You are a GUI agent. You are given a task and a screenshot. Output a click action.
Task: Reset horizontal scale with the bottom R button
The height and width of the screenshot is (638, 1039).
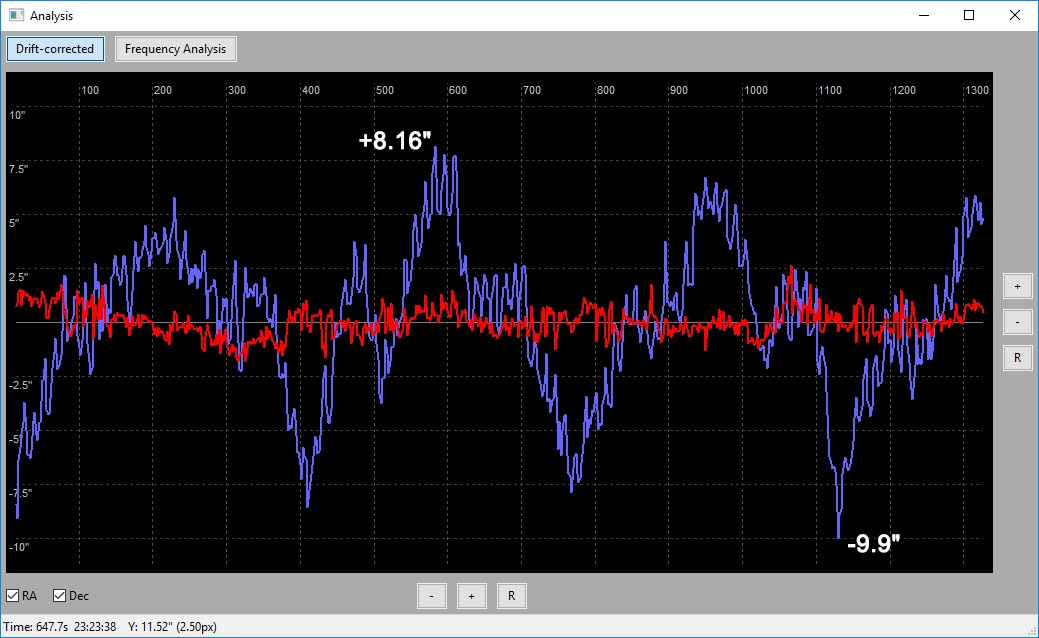(x=511, y=596)
